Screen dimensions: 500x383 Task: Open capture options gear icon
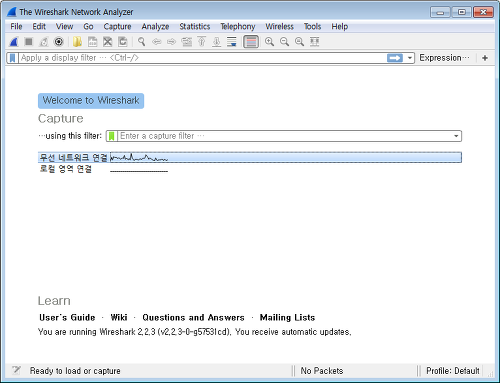pos(59,42)
